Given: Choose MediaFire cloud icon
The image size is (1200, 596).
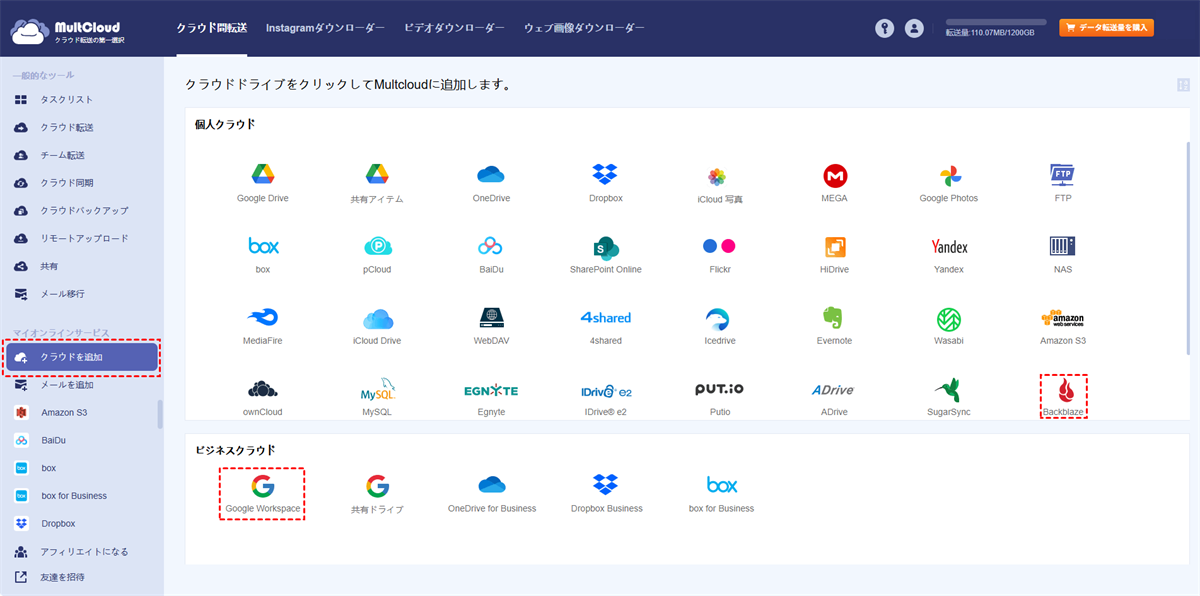Looking at the screenshot, I should pos(262,318).
